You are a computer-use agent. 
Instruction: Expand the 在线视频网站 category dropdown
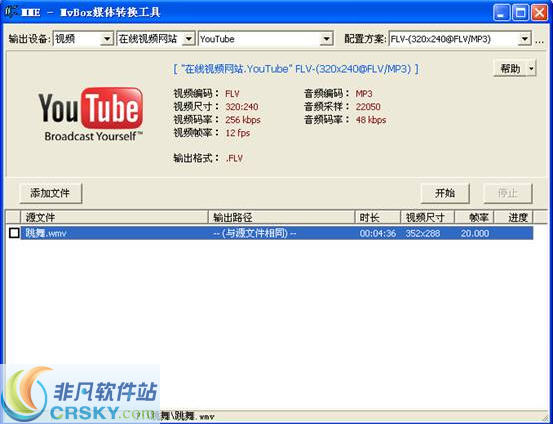point(156,39)
